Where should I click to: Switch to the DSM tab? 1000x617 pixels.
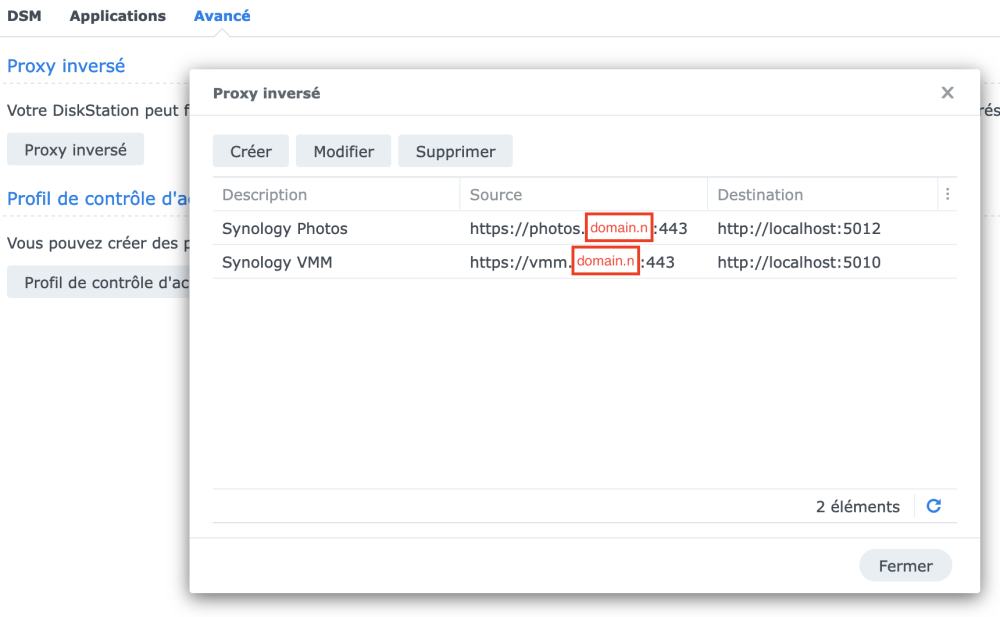[x=24, y=16]
